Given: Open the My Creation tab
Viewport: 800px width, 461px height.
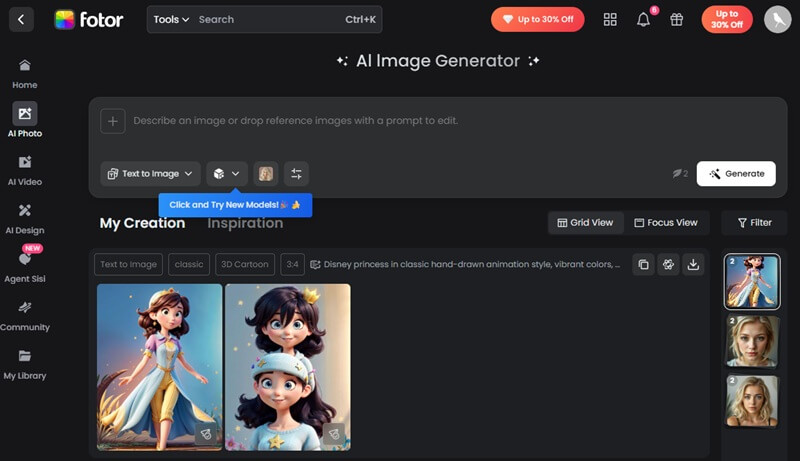Looking at the screenshot, I should pyautogui.click(x=142, y=223).
